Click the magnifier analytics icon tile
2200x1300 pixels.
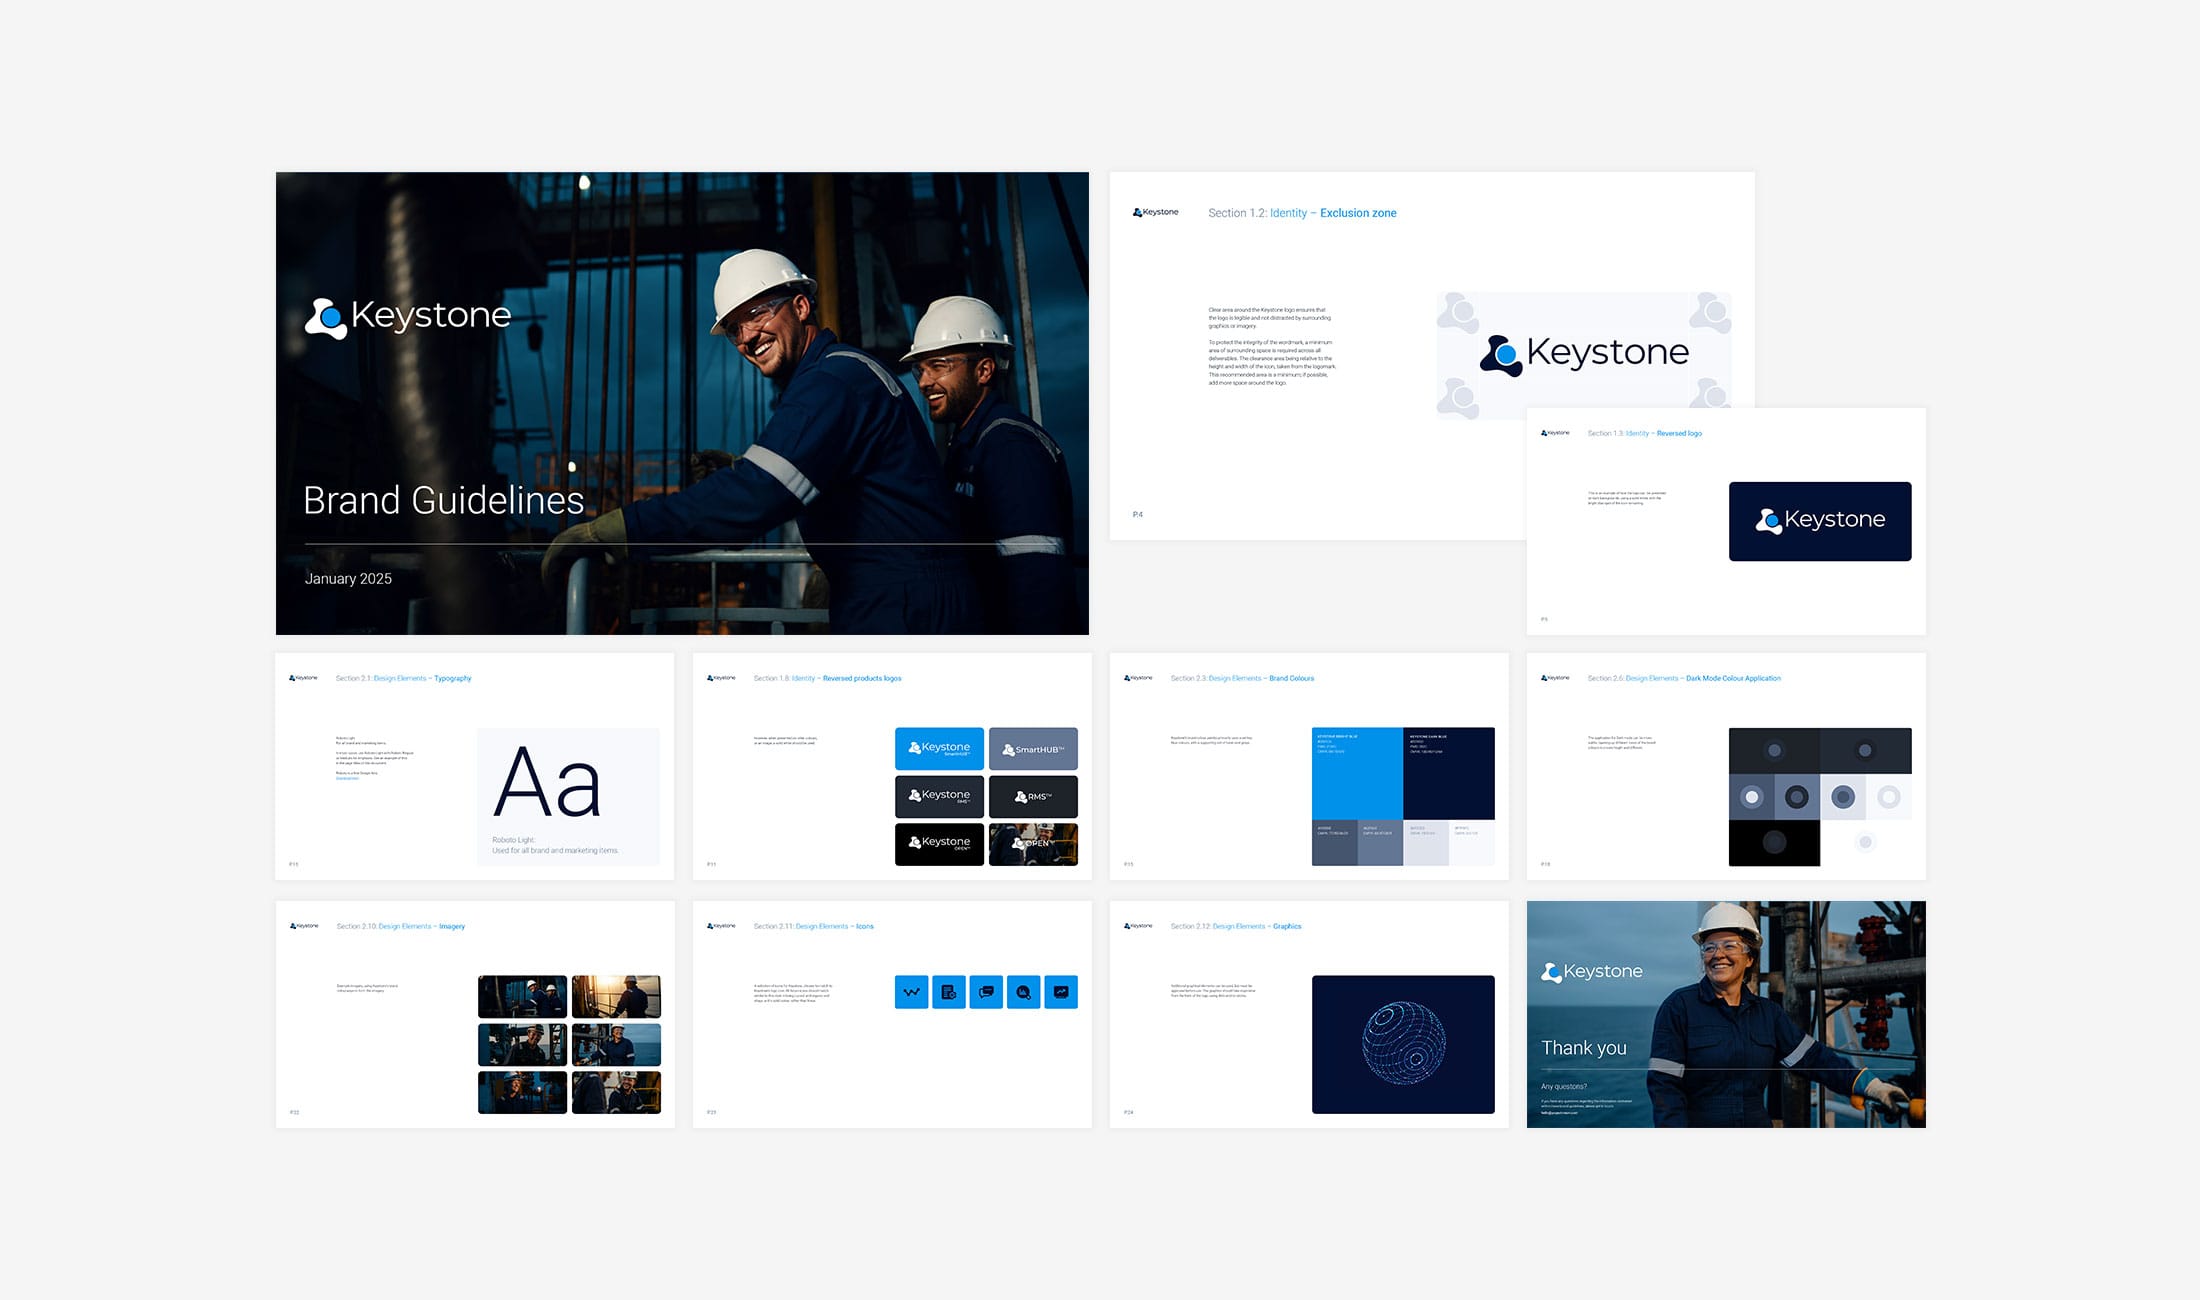1023,992
